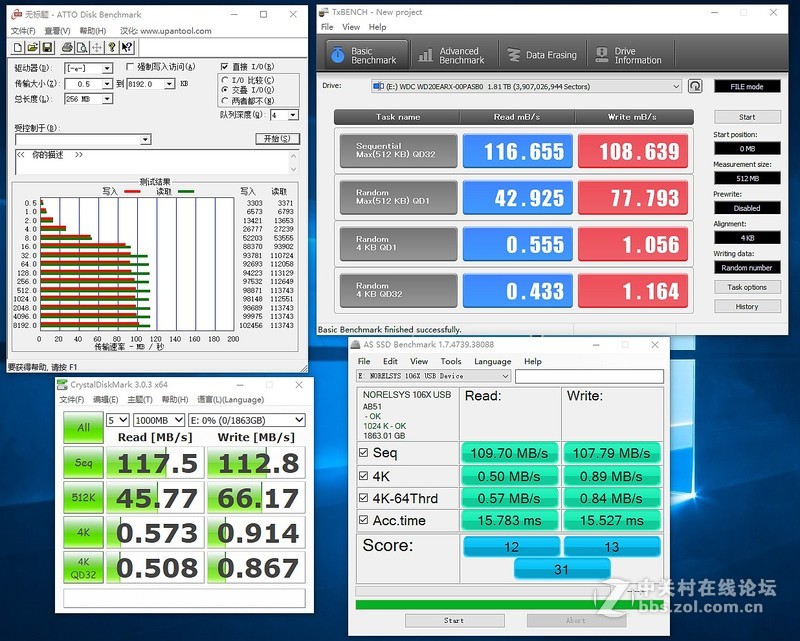
Task: Enable forced write access in ATTO
Action: (129, 67)
